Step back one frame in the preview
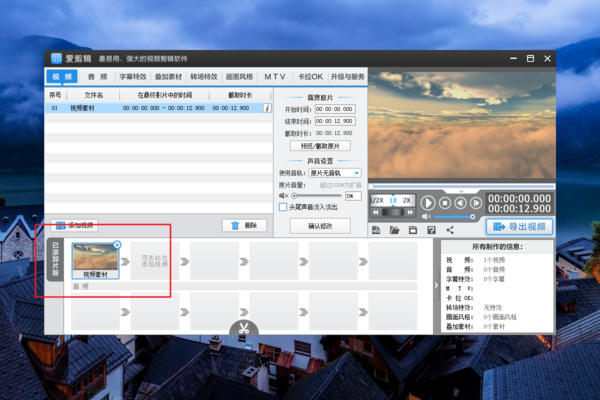This screenshot has height=400, width=600. (460, 203)
